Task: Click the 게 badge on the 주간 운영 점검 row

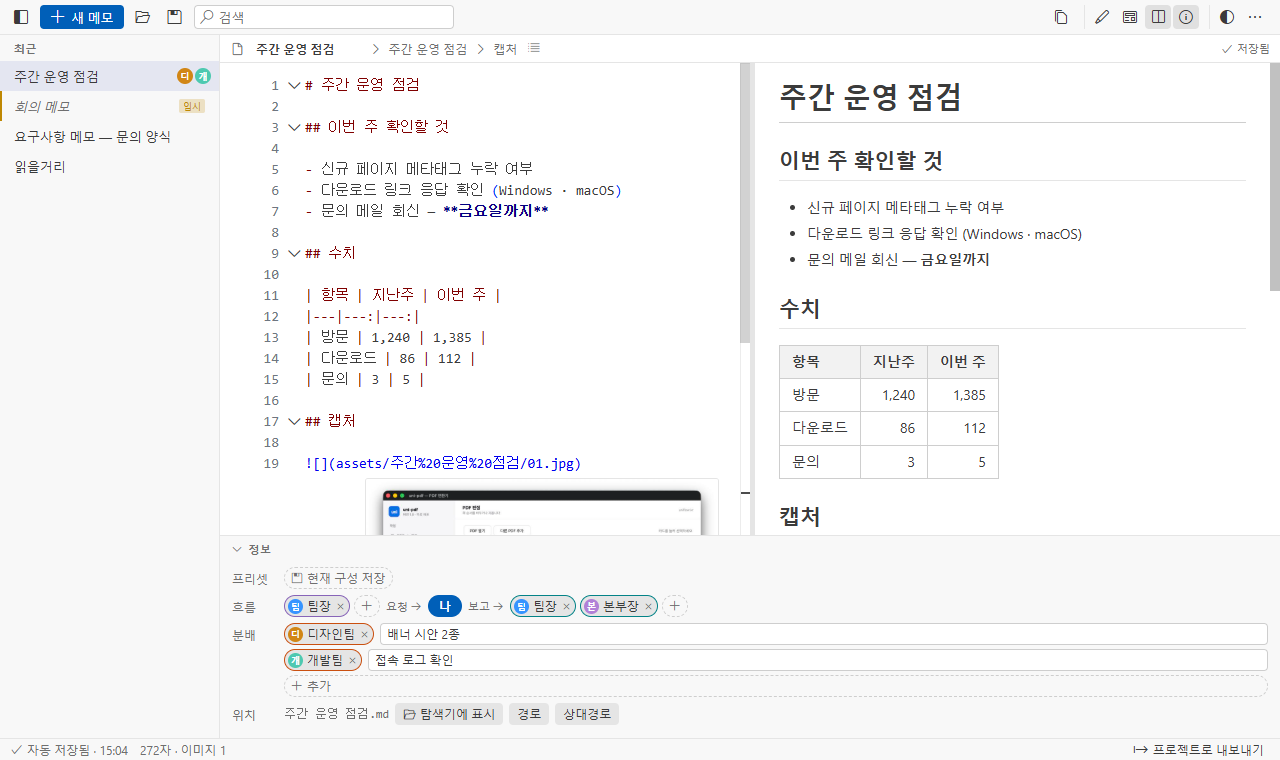Action: pos(203,76)
